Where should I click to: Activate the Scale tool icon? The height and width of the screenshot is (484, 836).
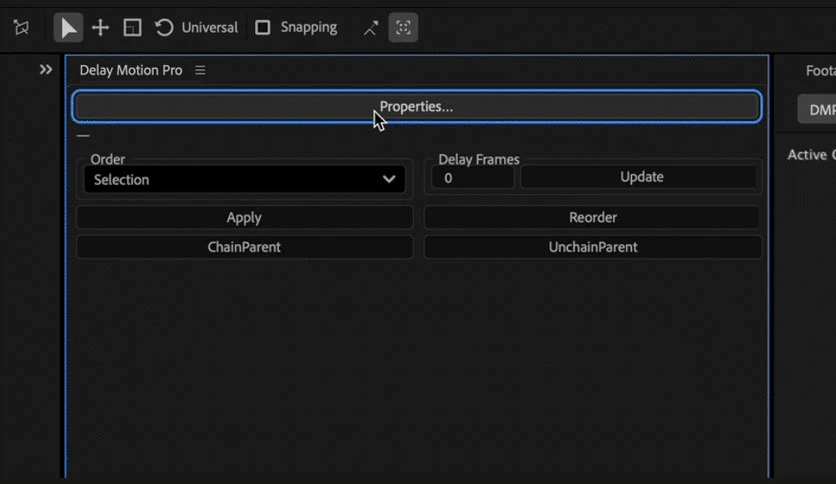[132, 28]
